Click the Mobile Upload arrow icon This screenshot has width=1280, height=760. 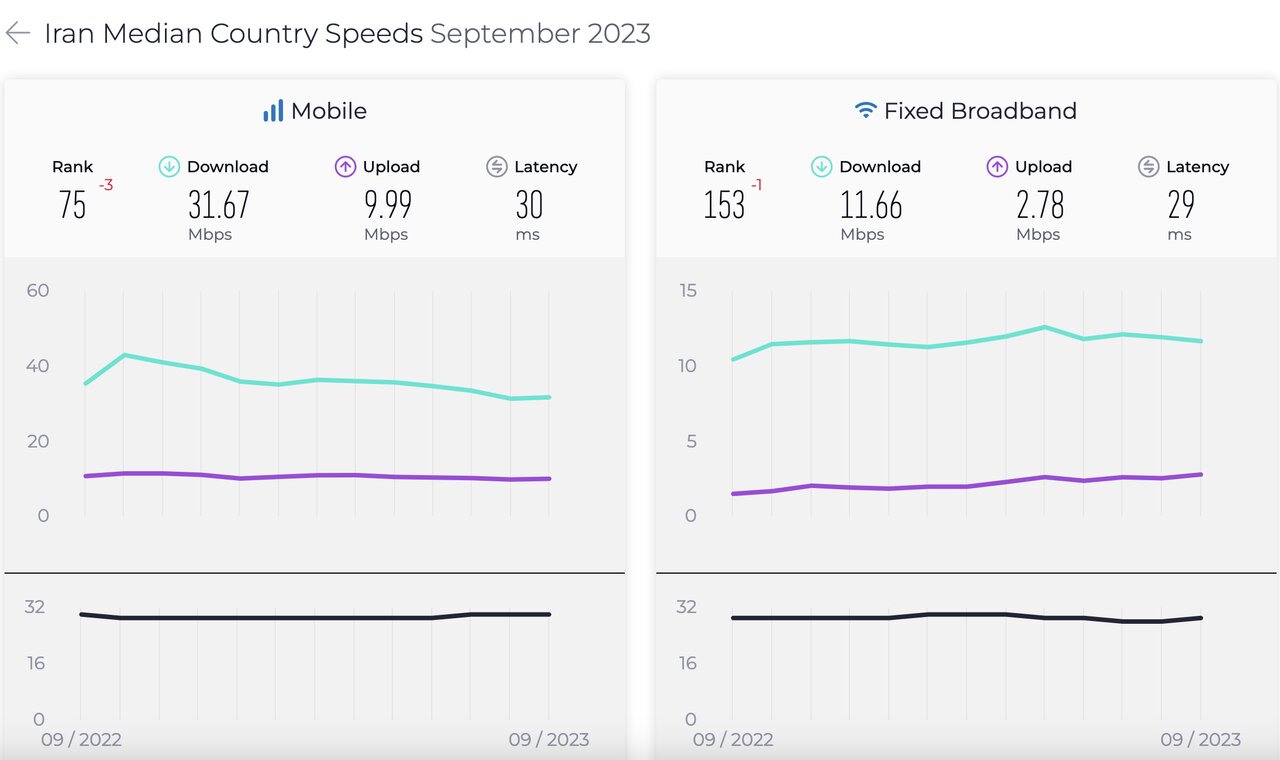(x=345, y=167)
